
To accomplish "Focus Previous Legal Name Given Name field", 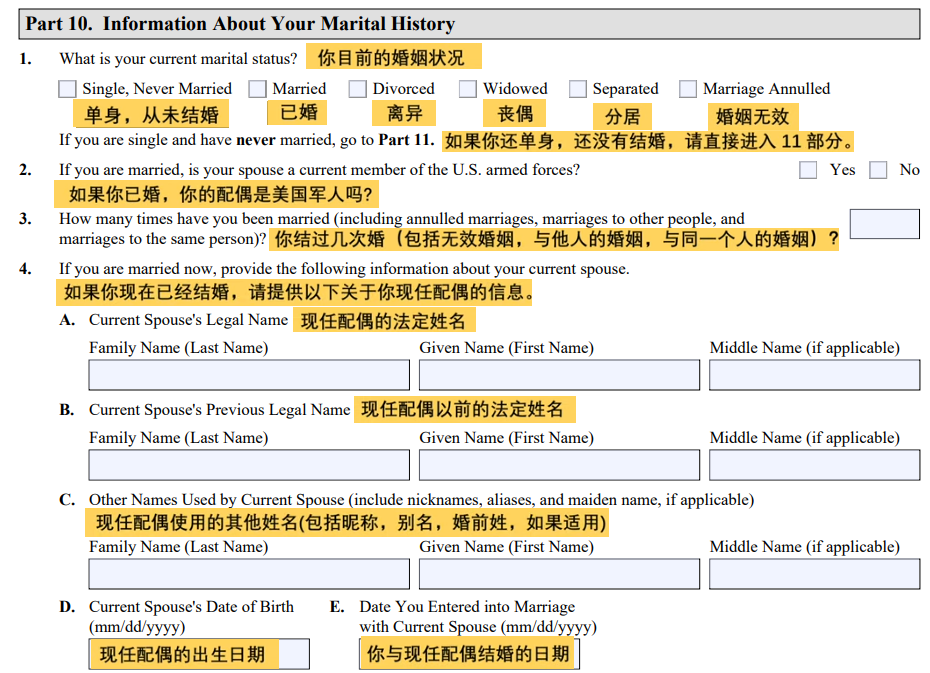I will [559, 465].
